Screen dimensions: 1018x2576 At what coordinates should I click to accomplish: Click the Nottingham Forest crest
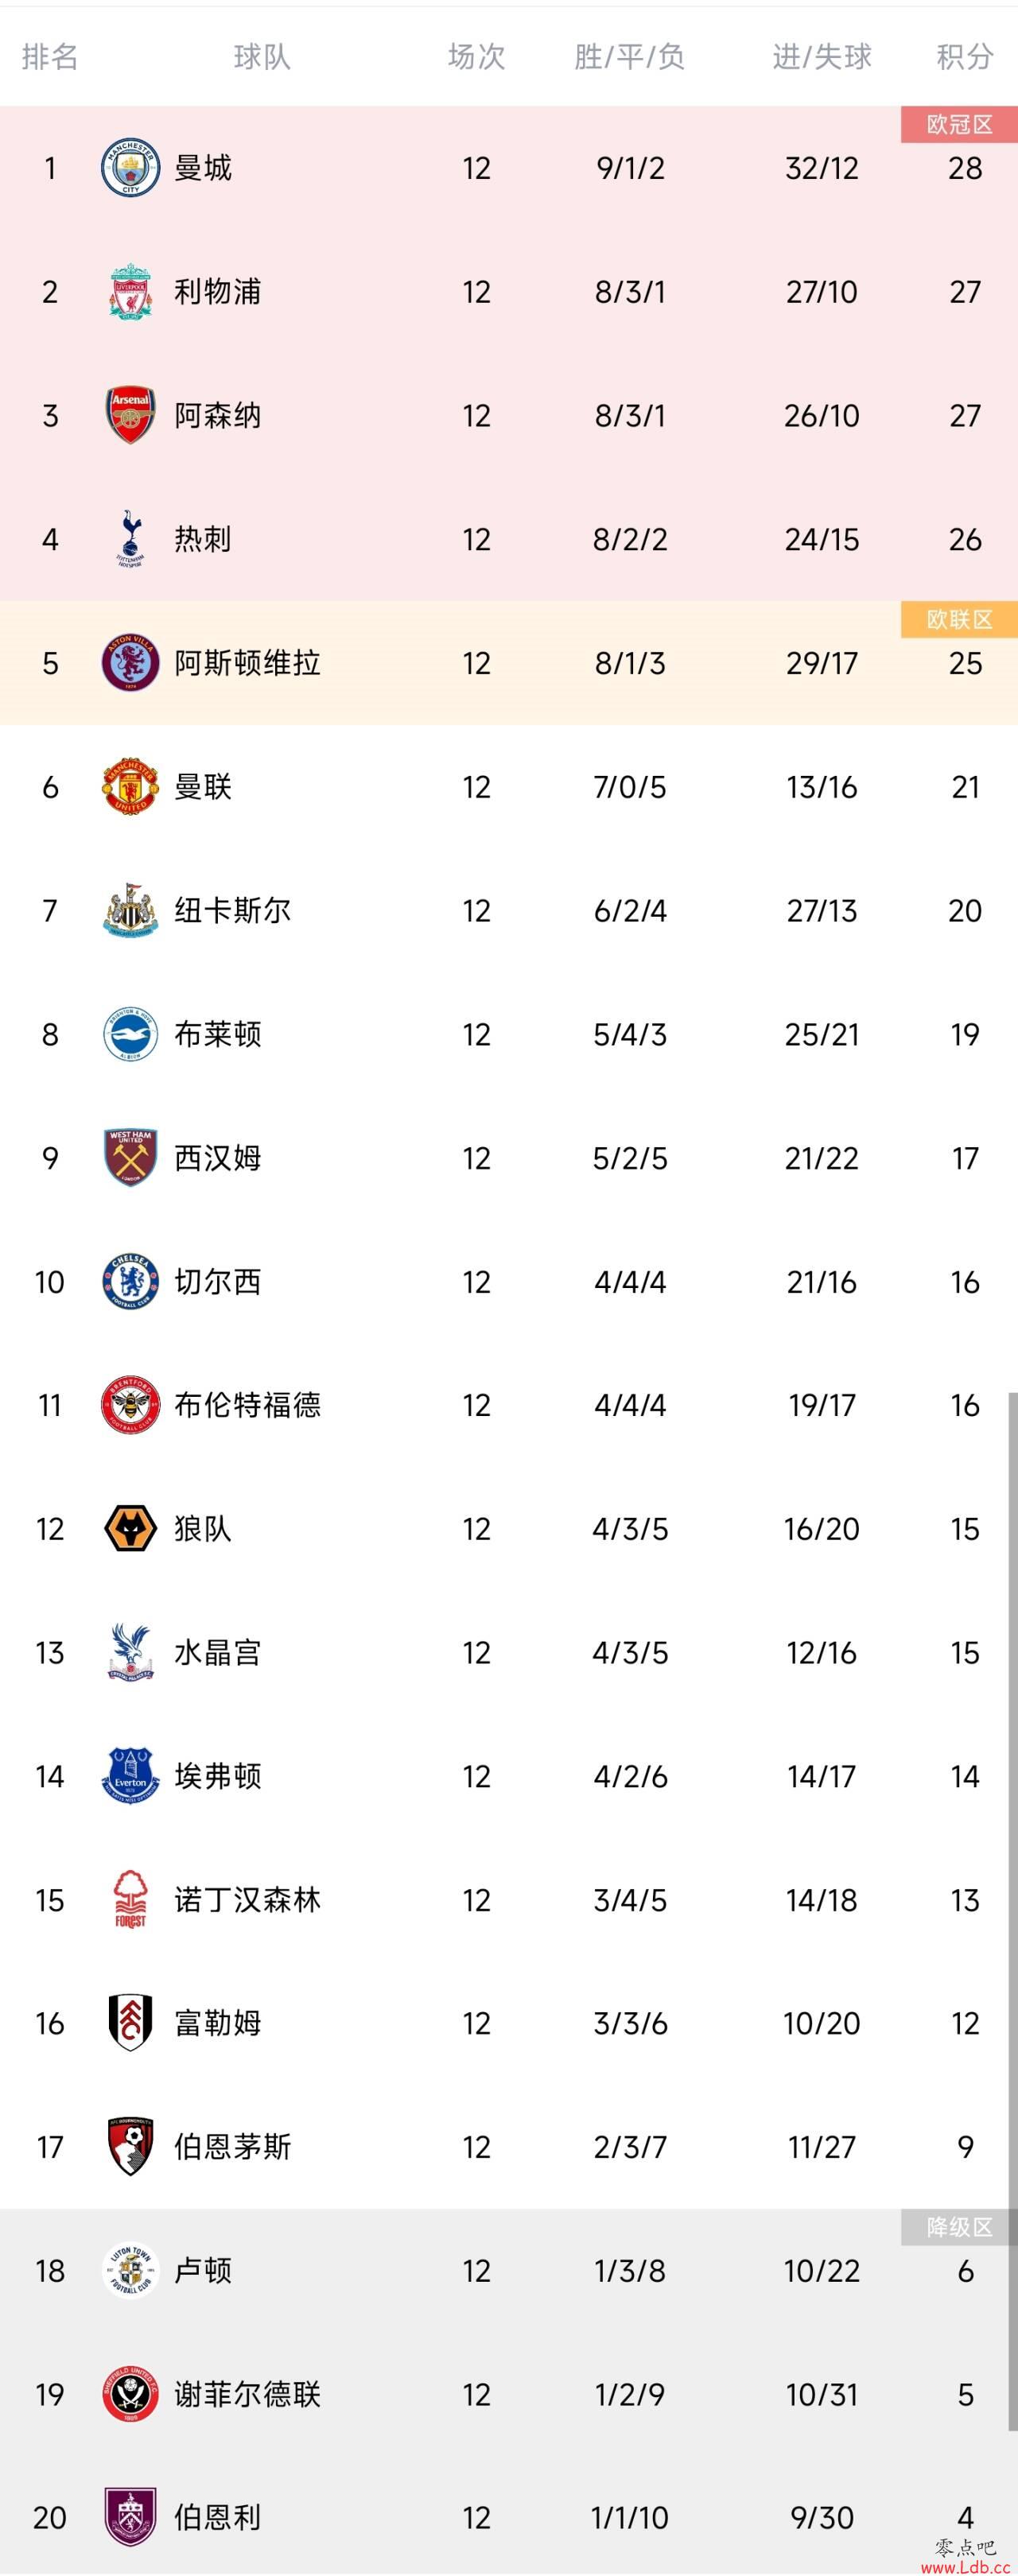(130, 1900)
